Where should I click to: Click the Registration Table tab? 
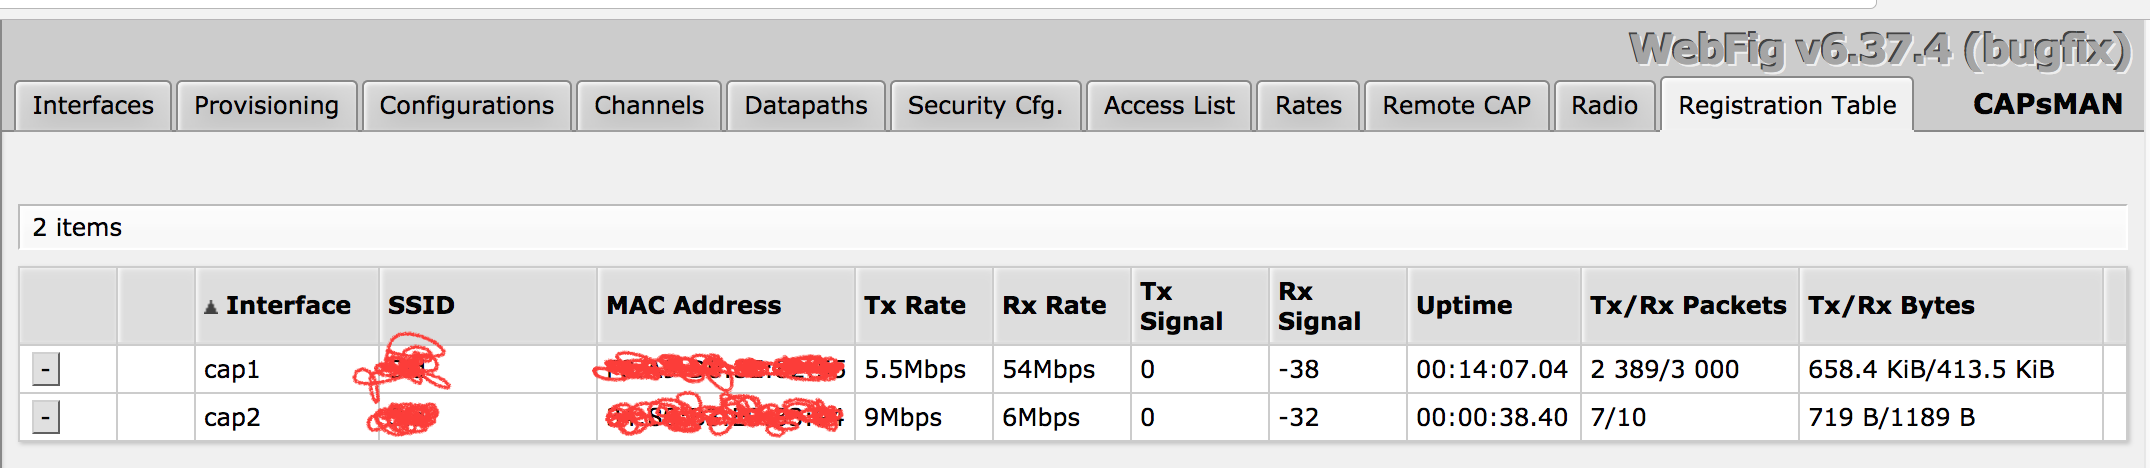click(1787, 106)
